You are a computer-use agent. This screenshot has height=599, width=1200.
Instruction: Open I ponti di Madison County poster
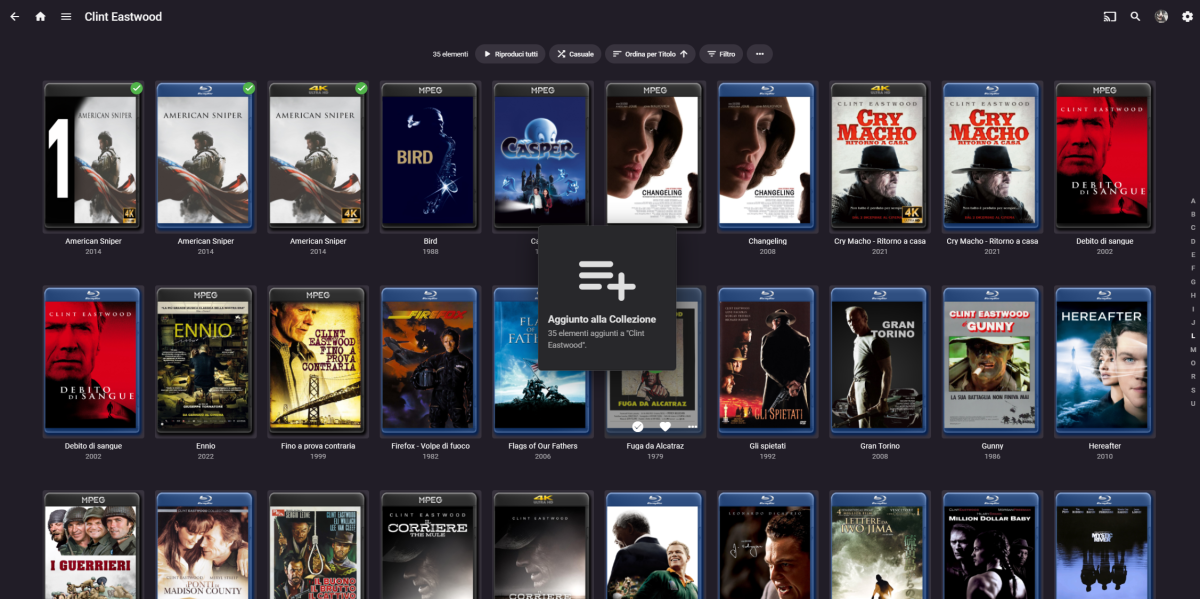pos(205,545)
